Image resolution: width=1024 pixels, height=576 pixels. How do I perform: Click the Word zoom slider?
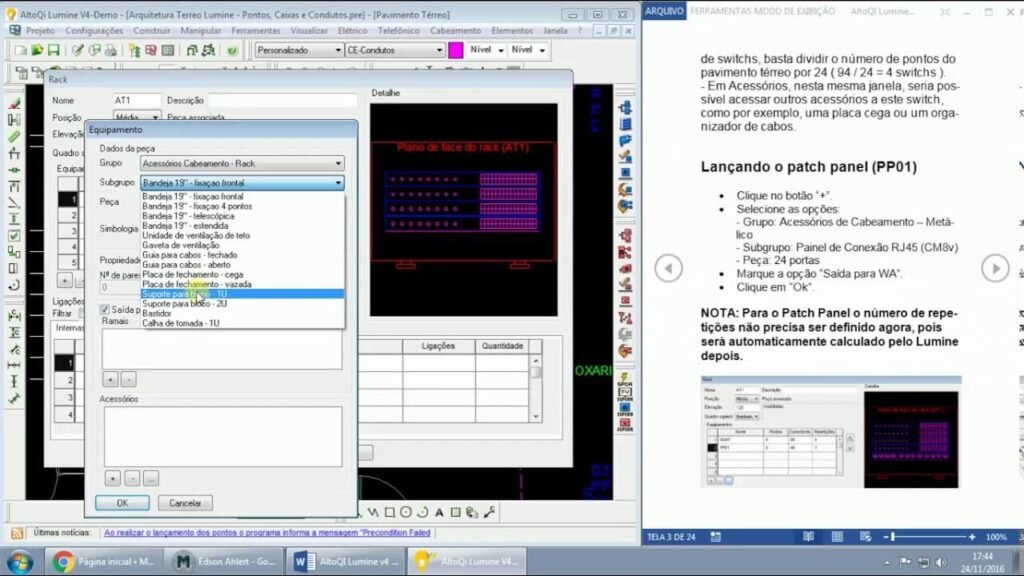click(893, 537)
